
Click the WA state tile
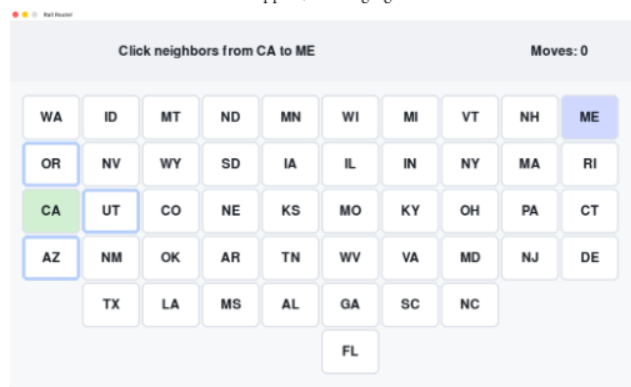(51, 117)
